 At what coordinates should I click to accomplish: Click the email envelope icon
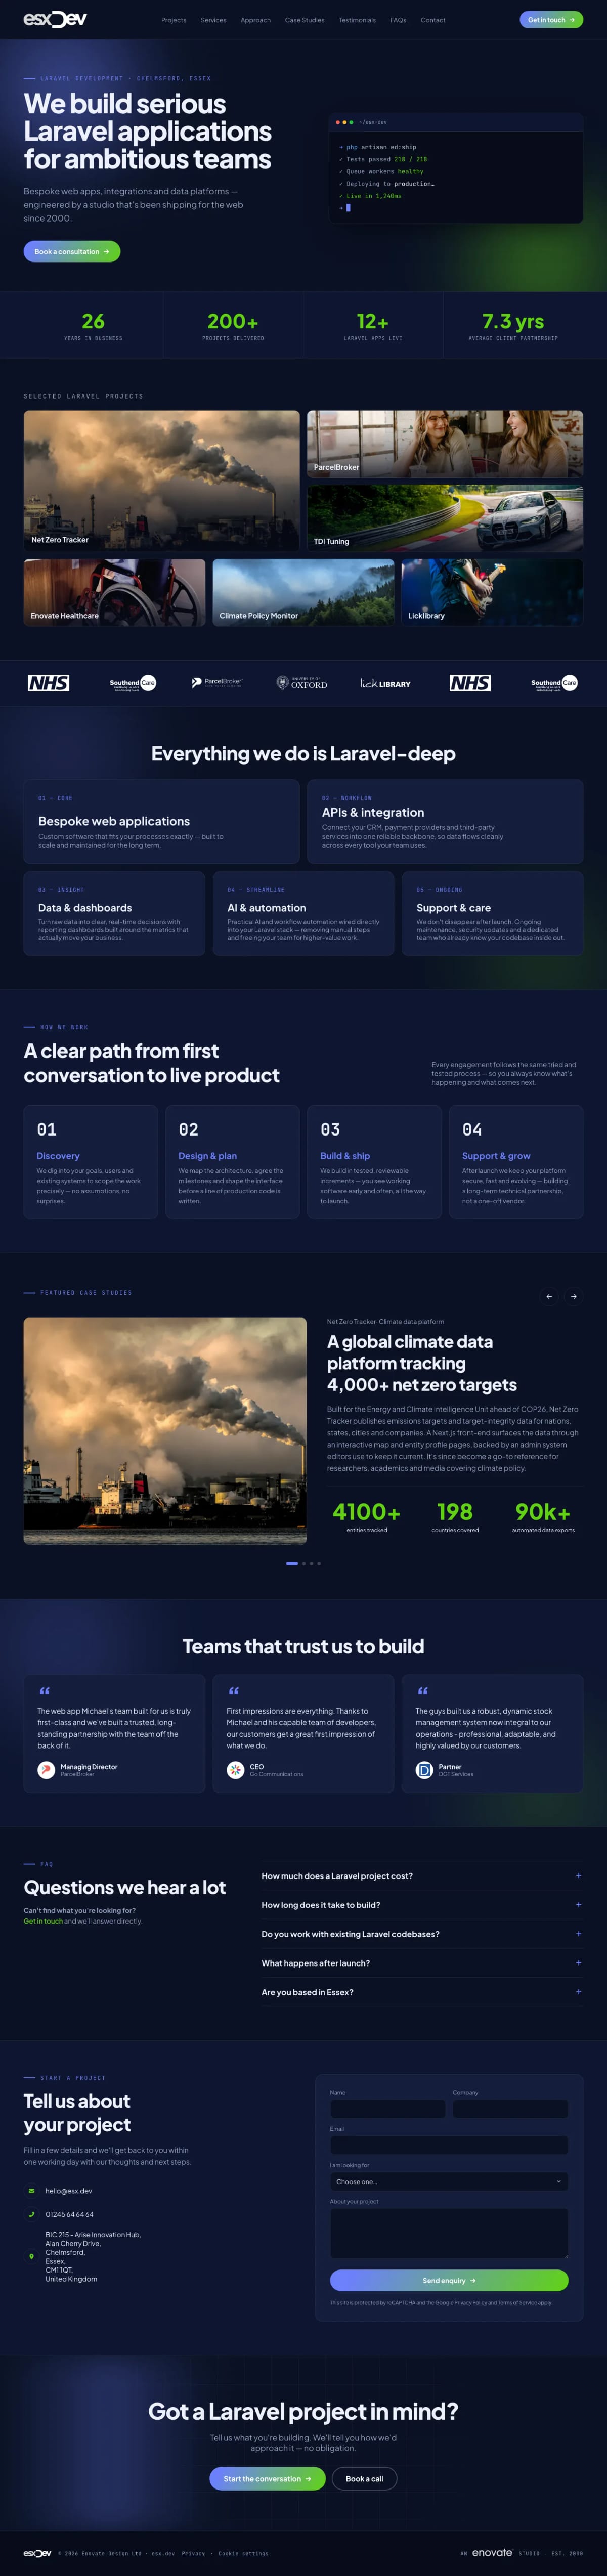pyautogui.click(x=31, y=2191)
